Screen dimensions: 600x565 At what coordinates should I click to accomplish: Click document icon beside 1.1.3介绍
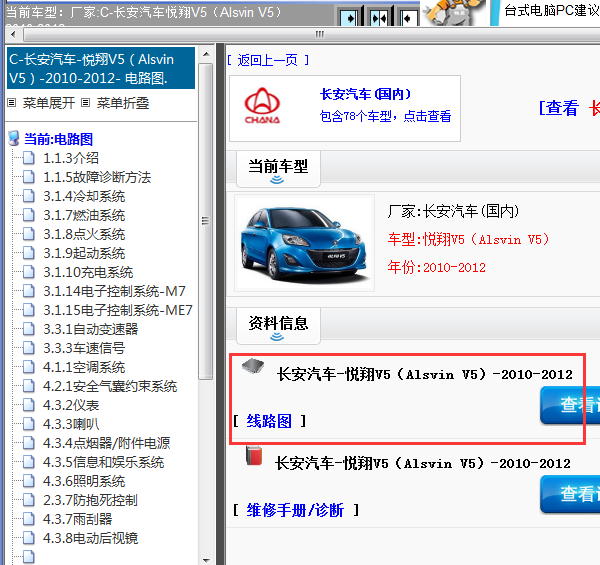29,158
